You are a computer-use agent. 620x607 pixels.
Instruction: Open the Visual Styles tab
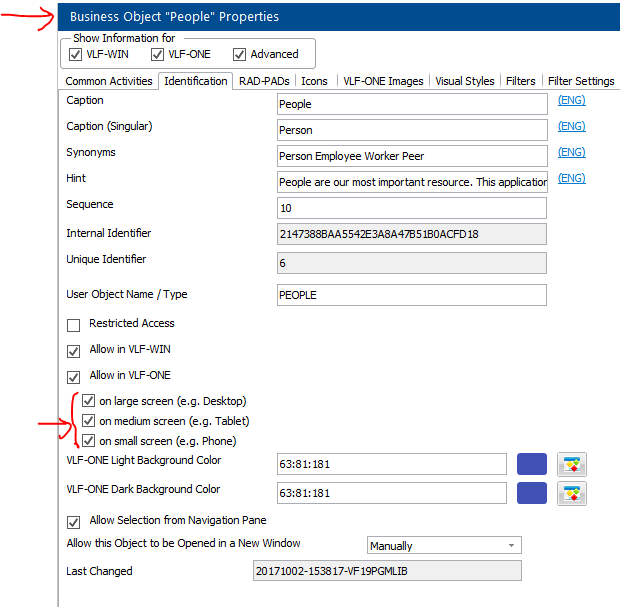(465, 81)
